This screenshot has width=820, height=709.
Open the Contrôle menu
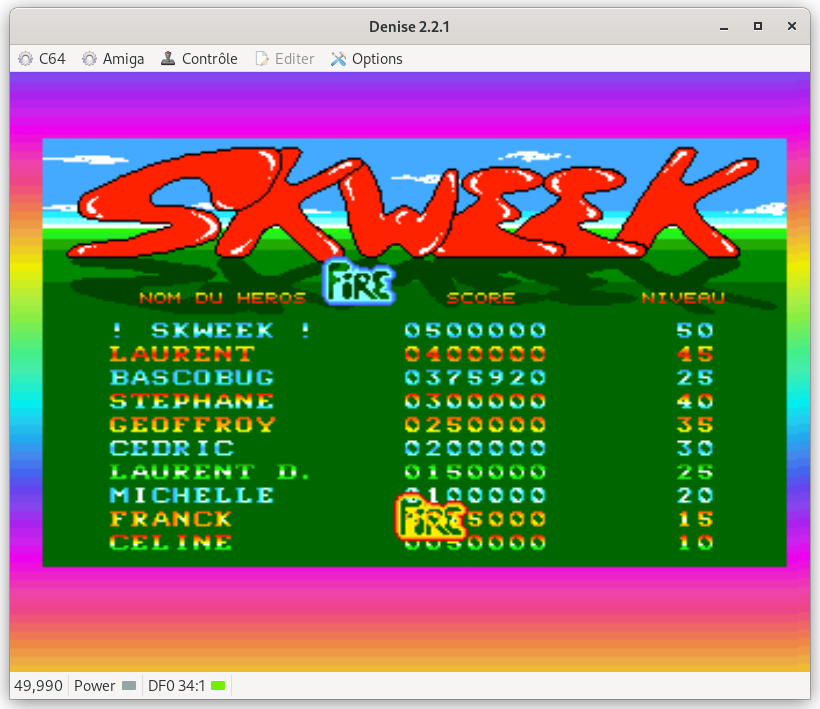[199, 59]
